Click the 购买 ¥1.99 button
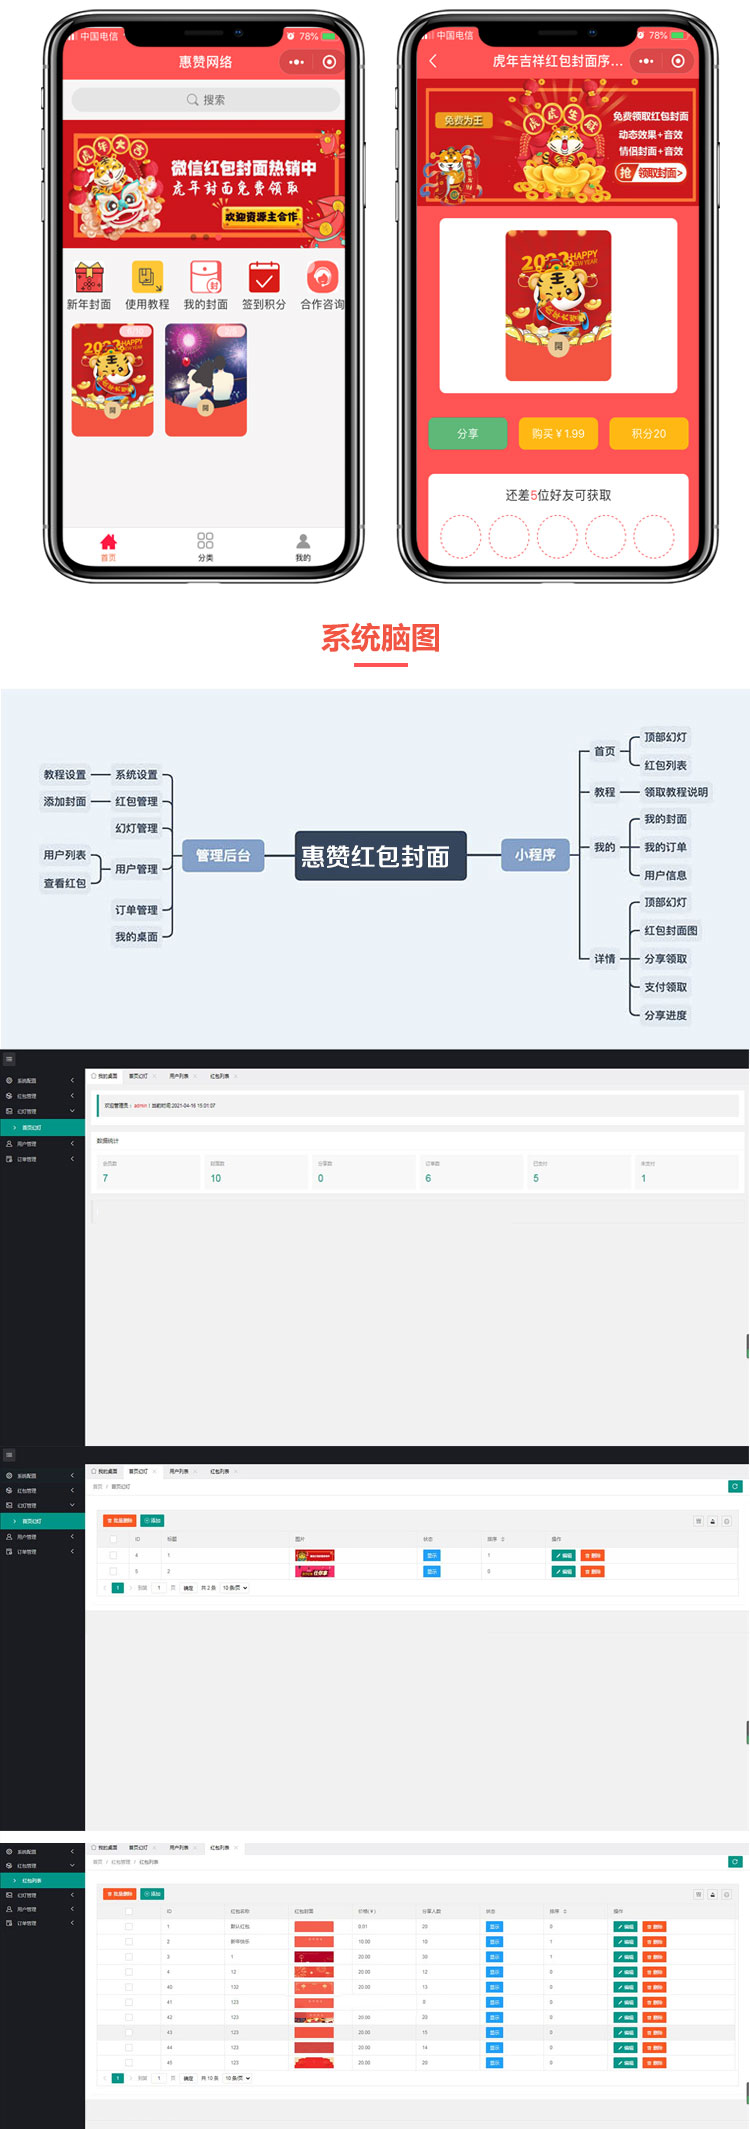The image size is (750, 2129). (x=558, y=433)
